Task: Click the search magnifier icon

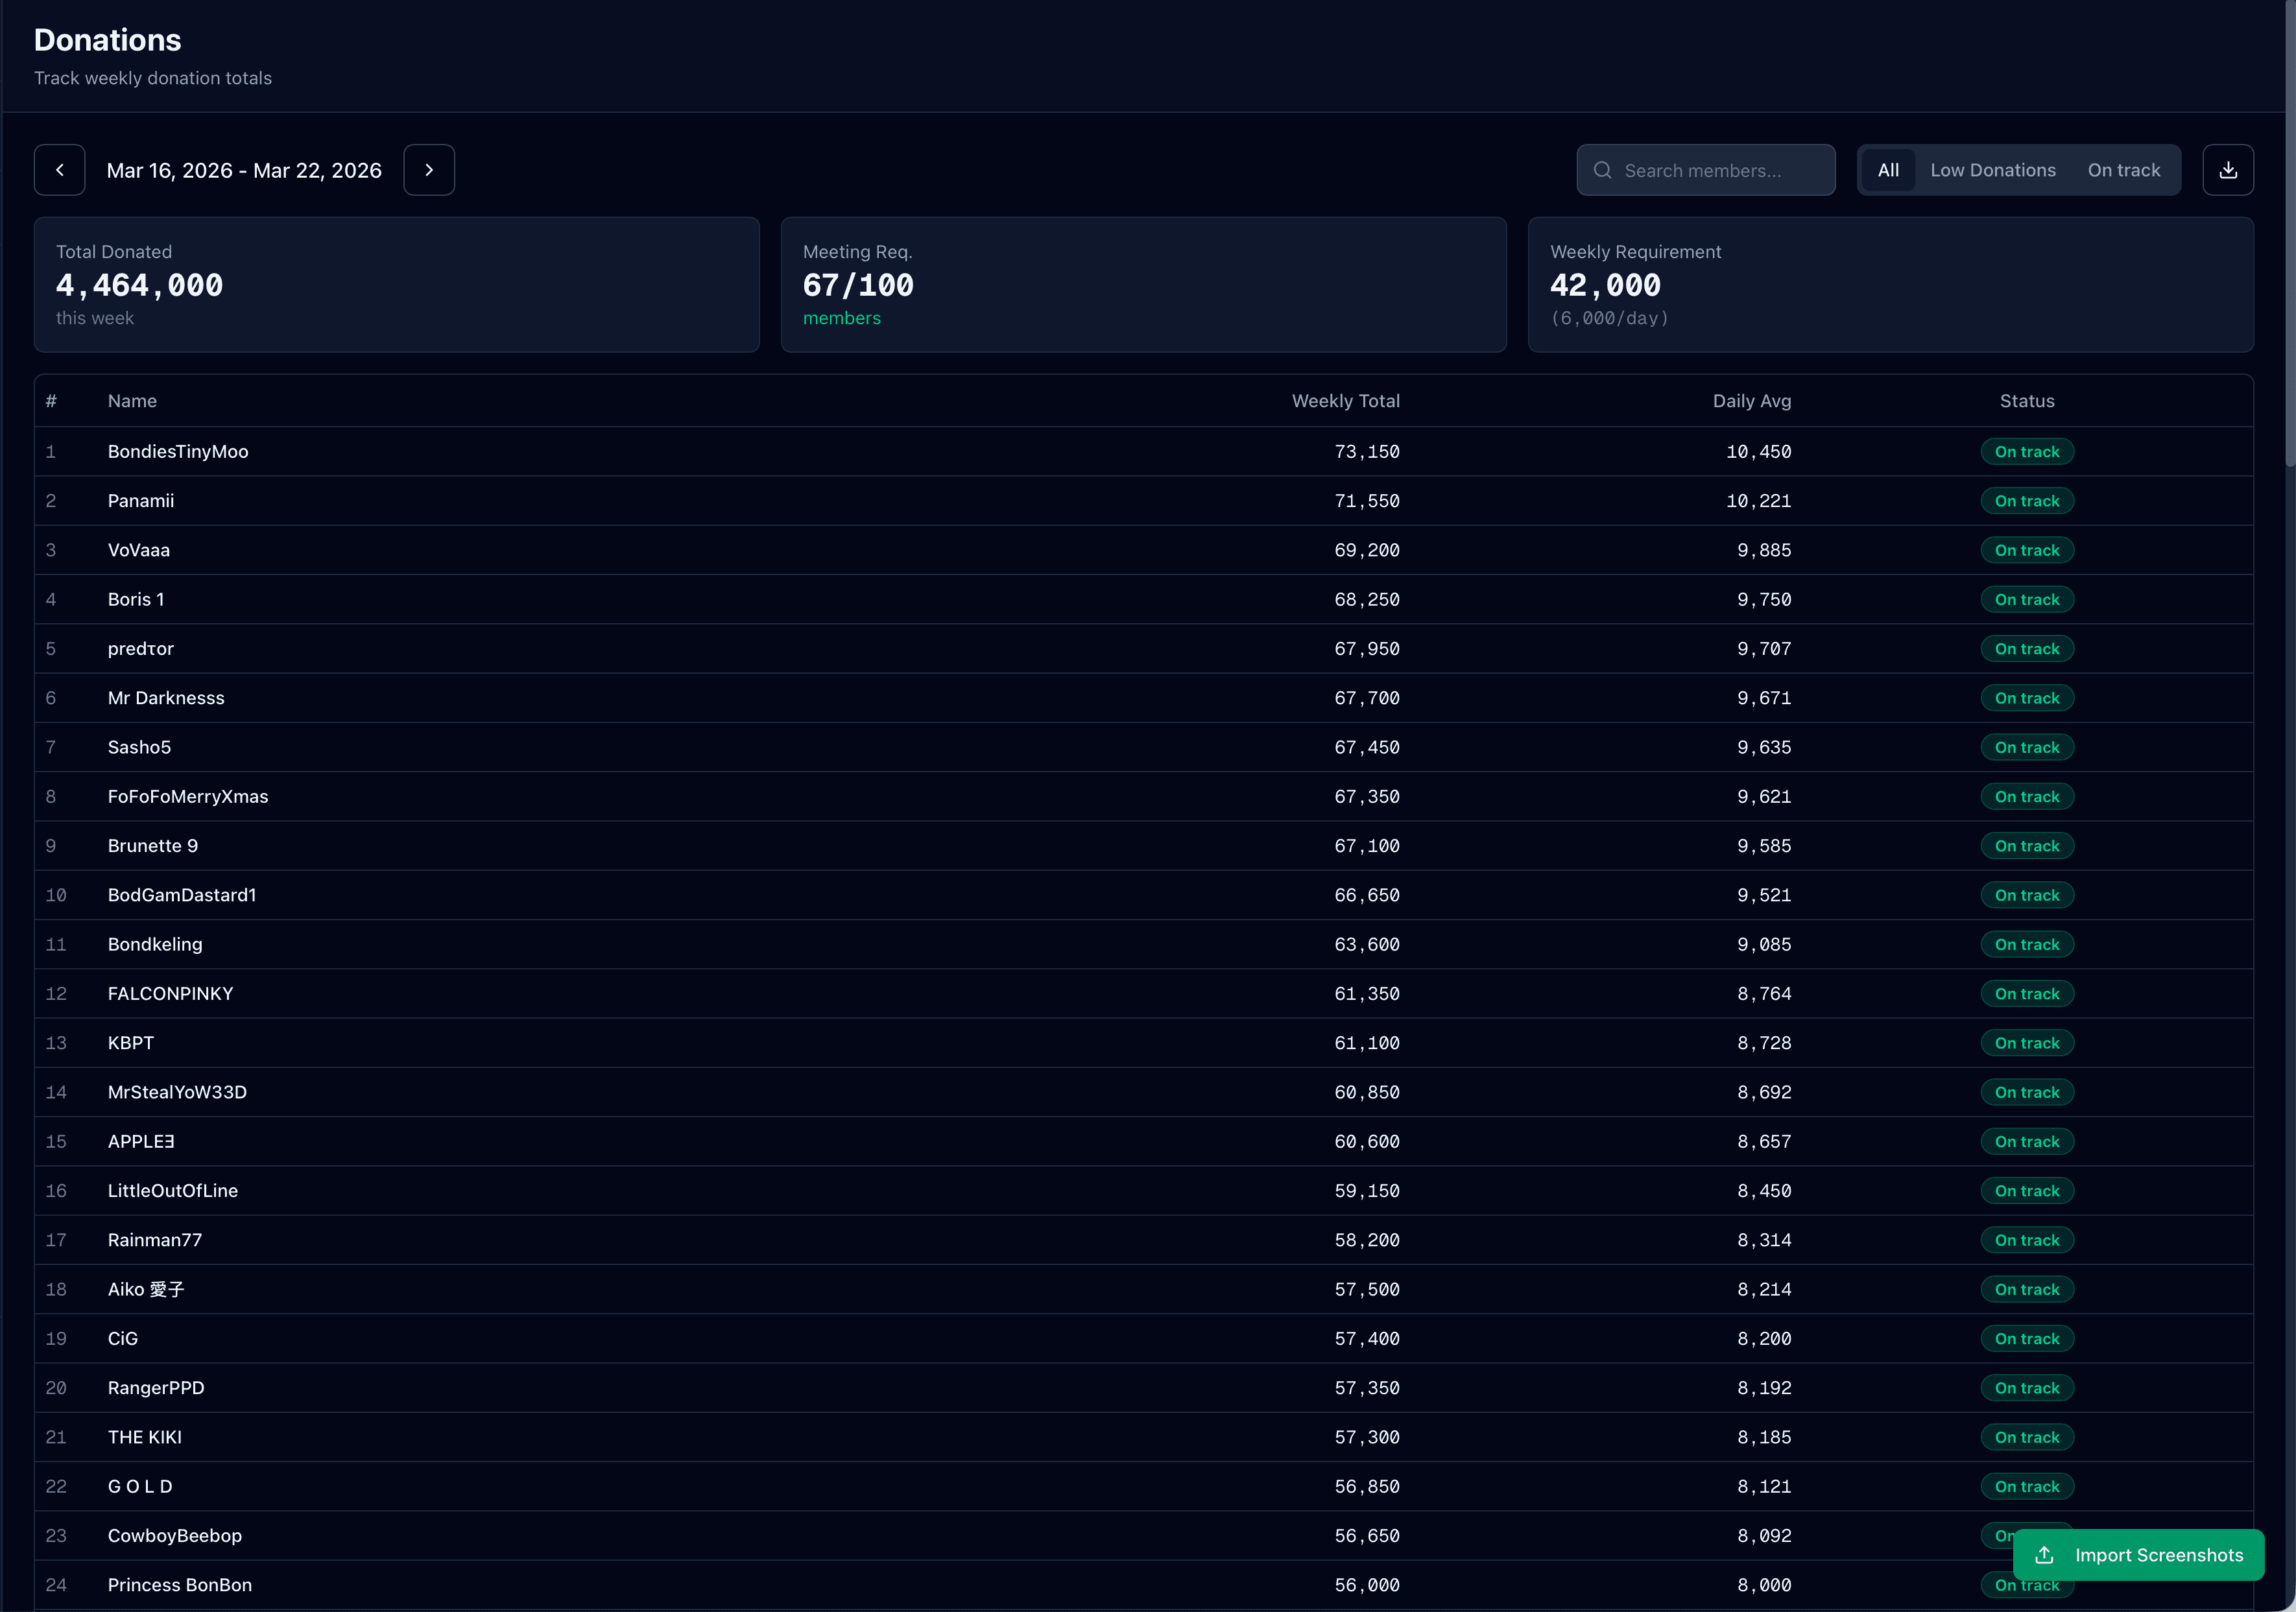Action: tap(1603, 170)
